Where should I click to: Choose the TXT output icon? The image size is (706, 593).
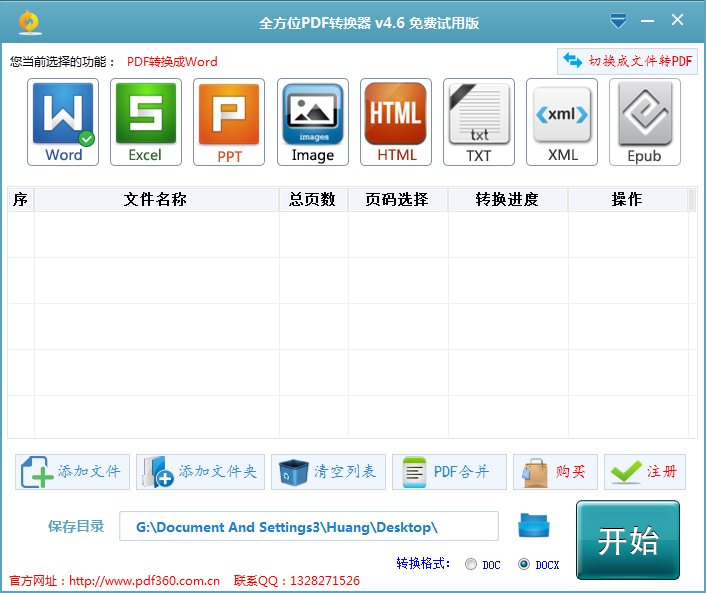479,122
